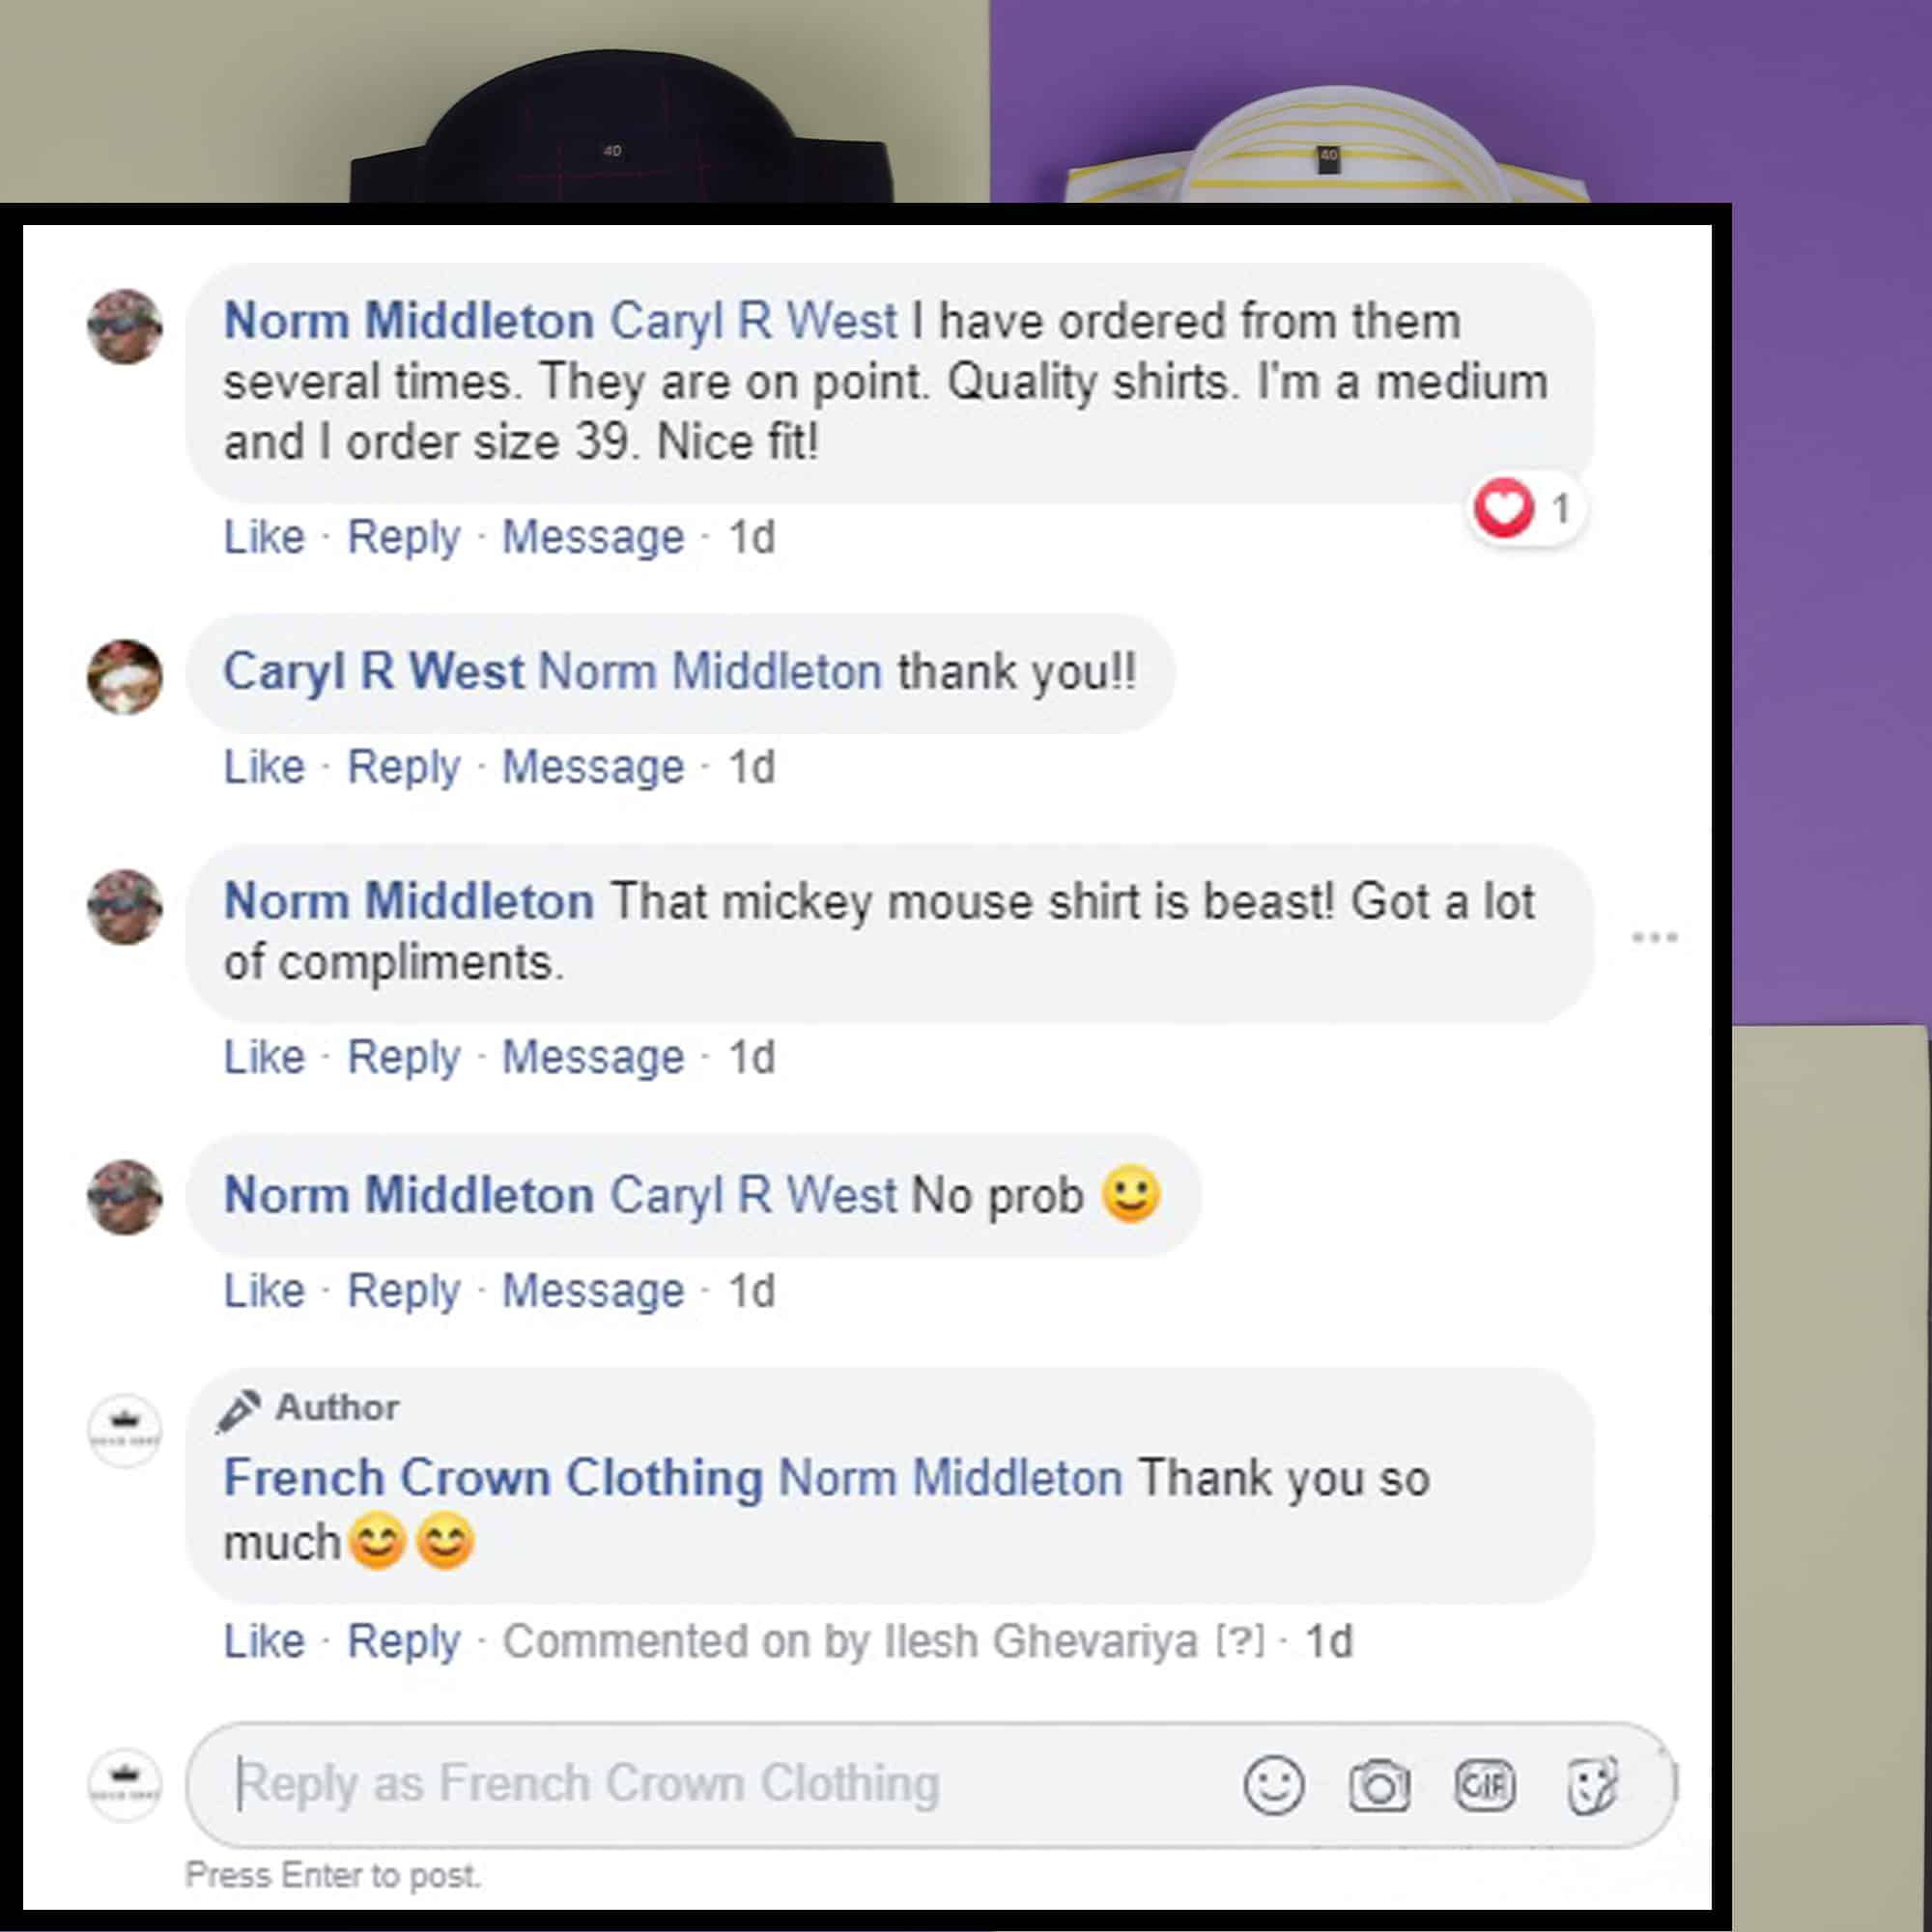
Task: Click into the Reply as French Crown Clothing field
Action: (930, 1785)
